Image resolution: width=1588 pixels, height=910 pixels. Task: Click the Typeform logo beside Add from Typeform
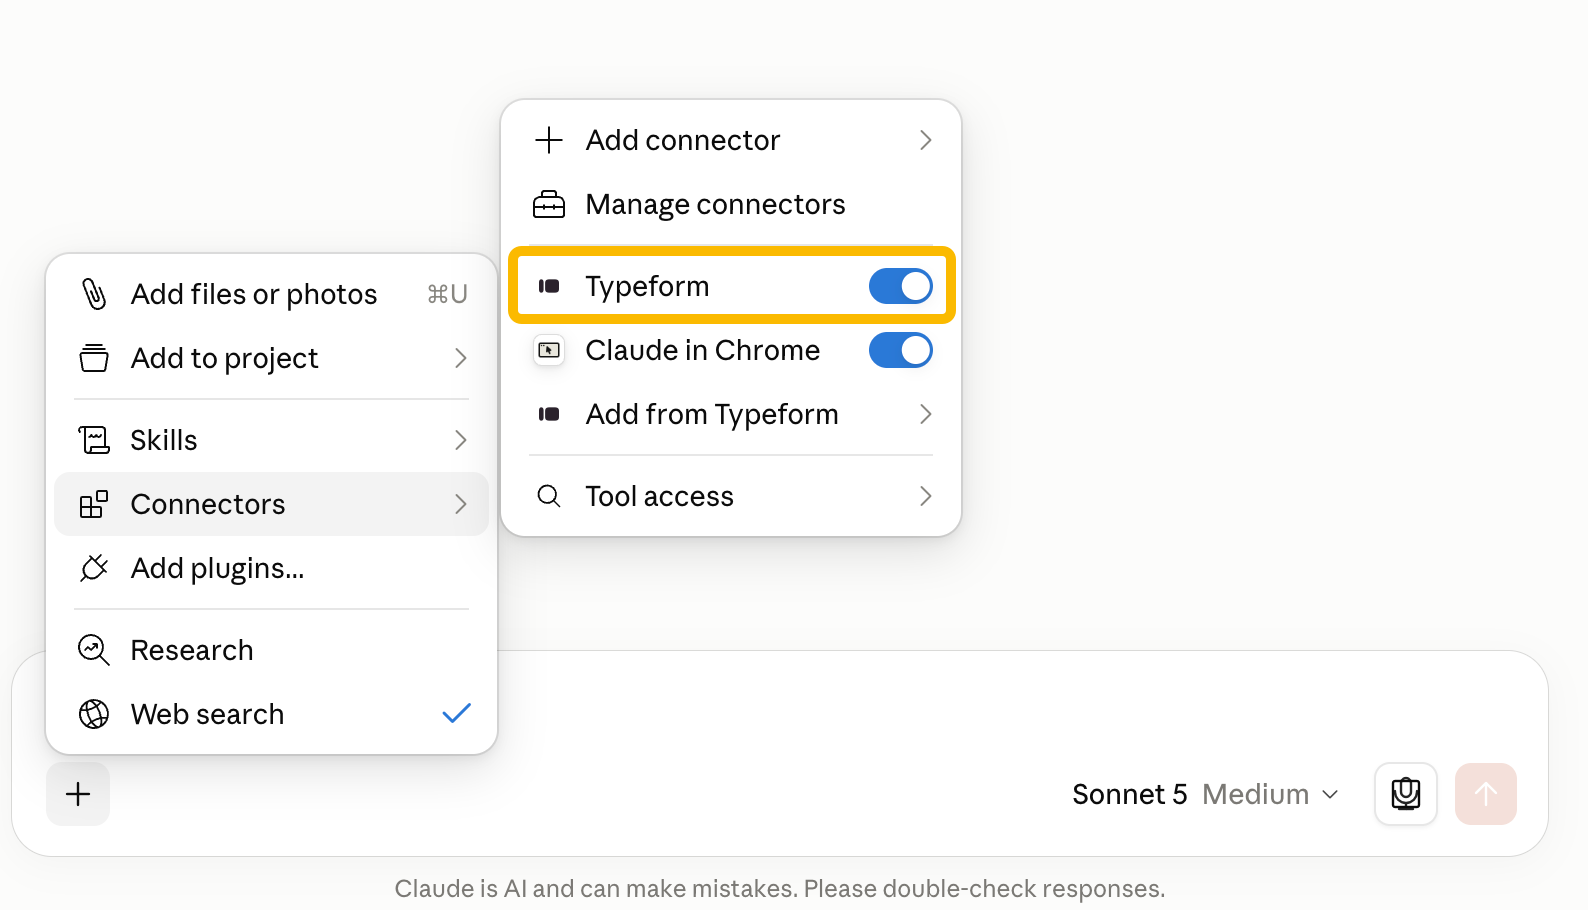549,414
